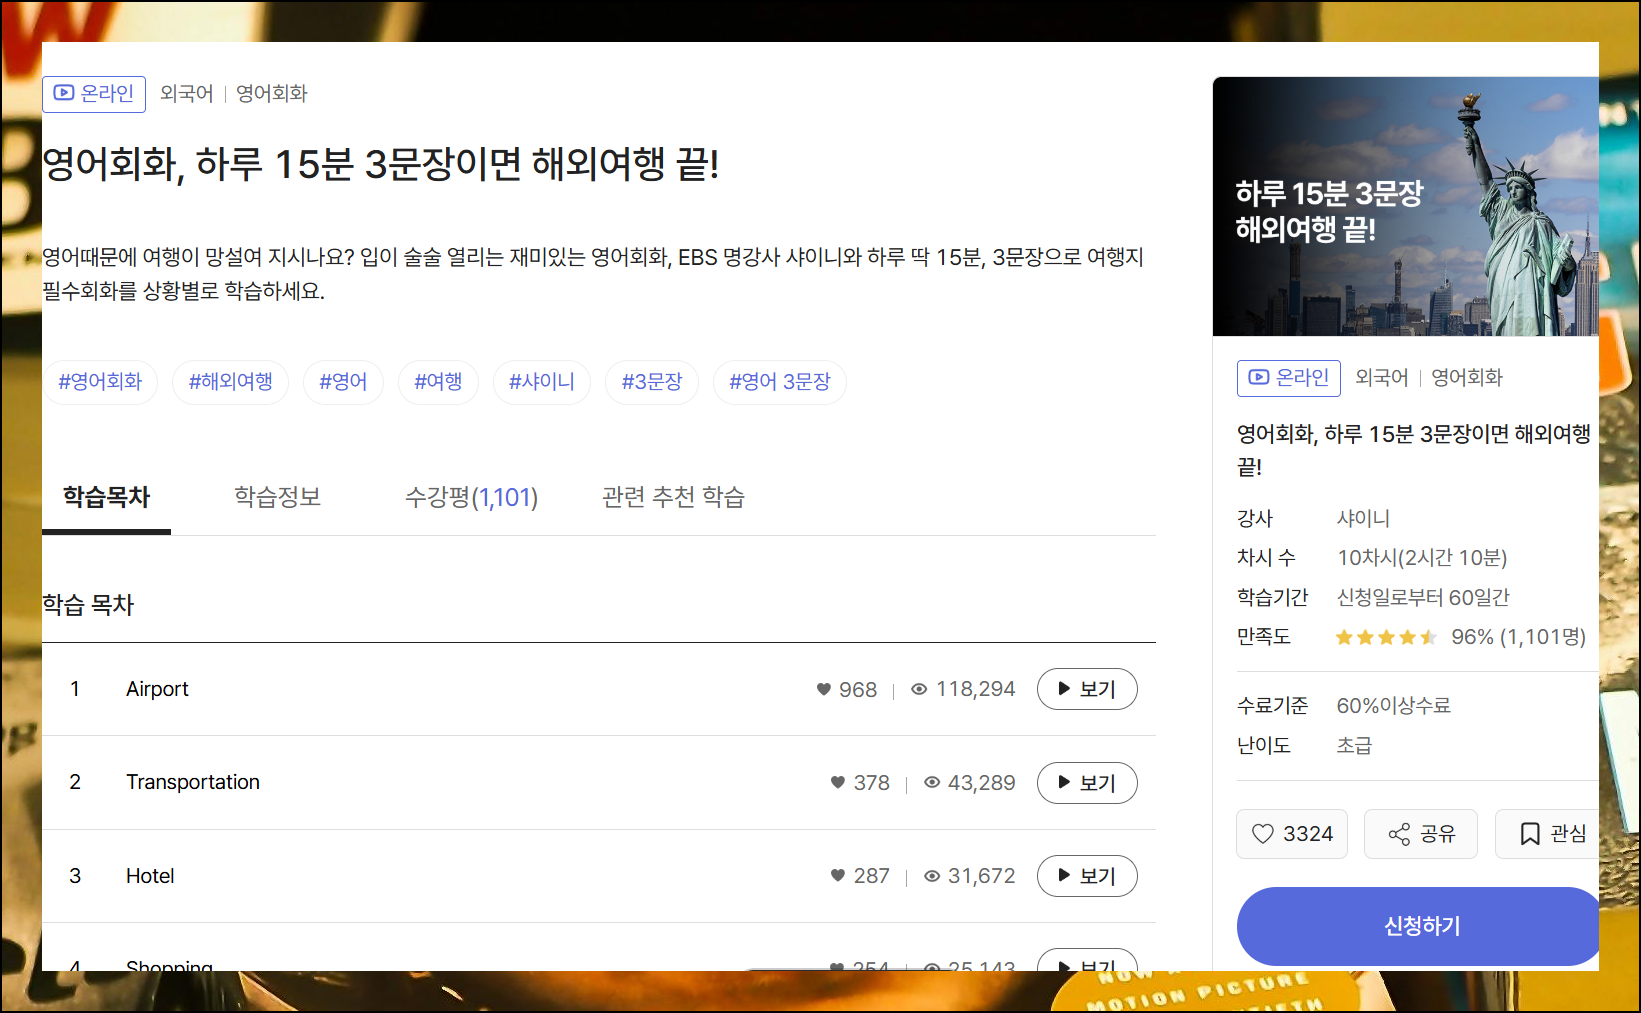Select the #영어 3문장 hashtag
This screenshot has height=1013, width=1641.
click(780, 382)
